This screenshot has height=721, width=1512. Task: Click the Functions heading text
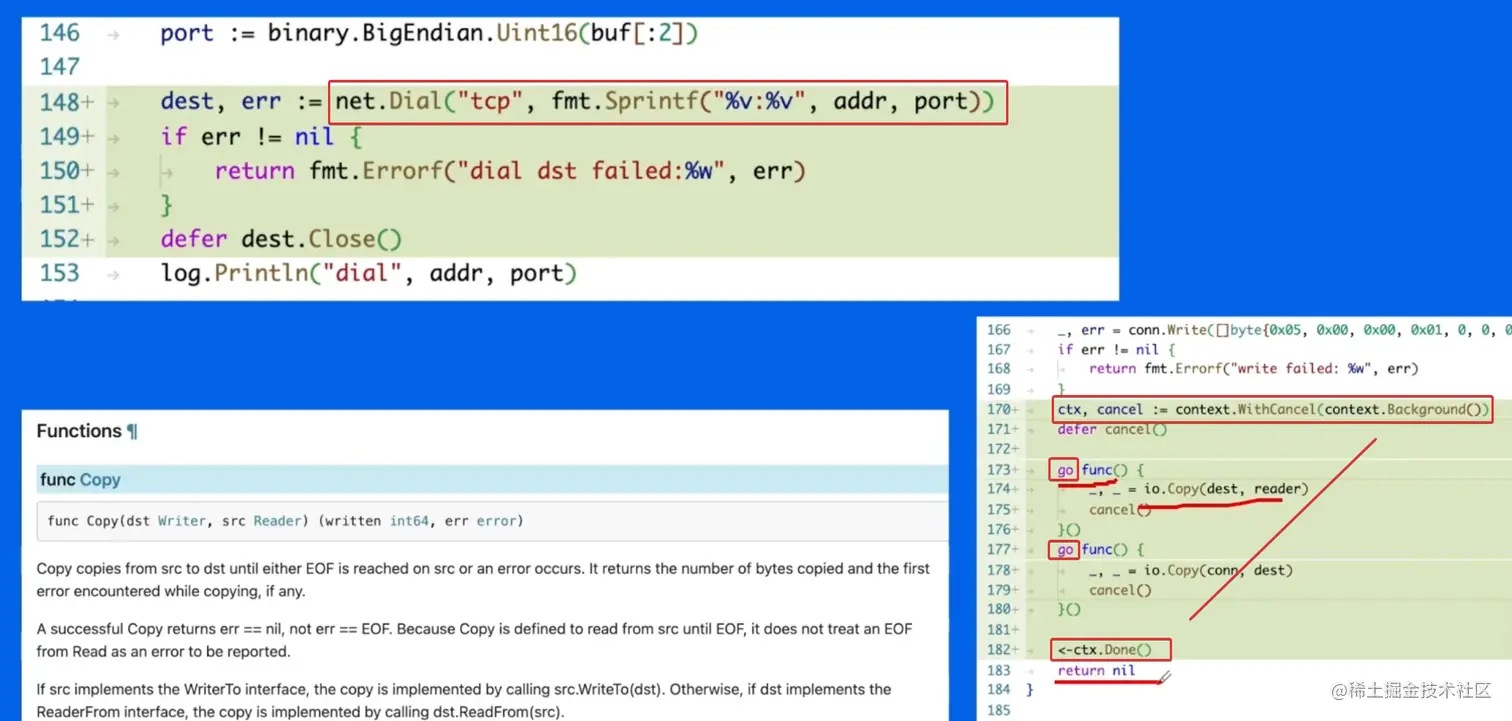(79, 431)
